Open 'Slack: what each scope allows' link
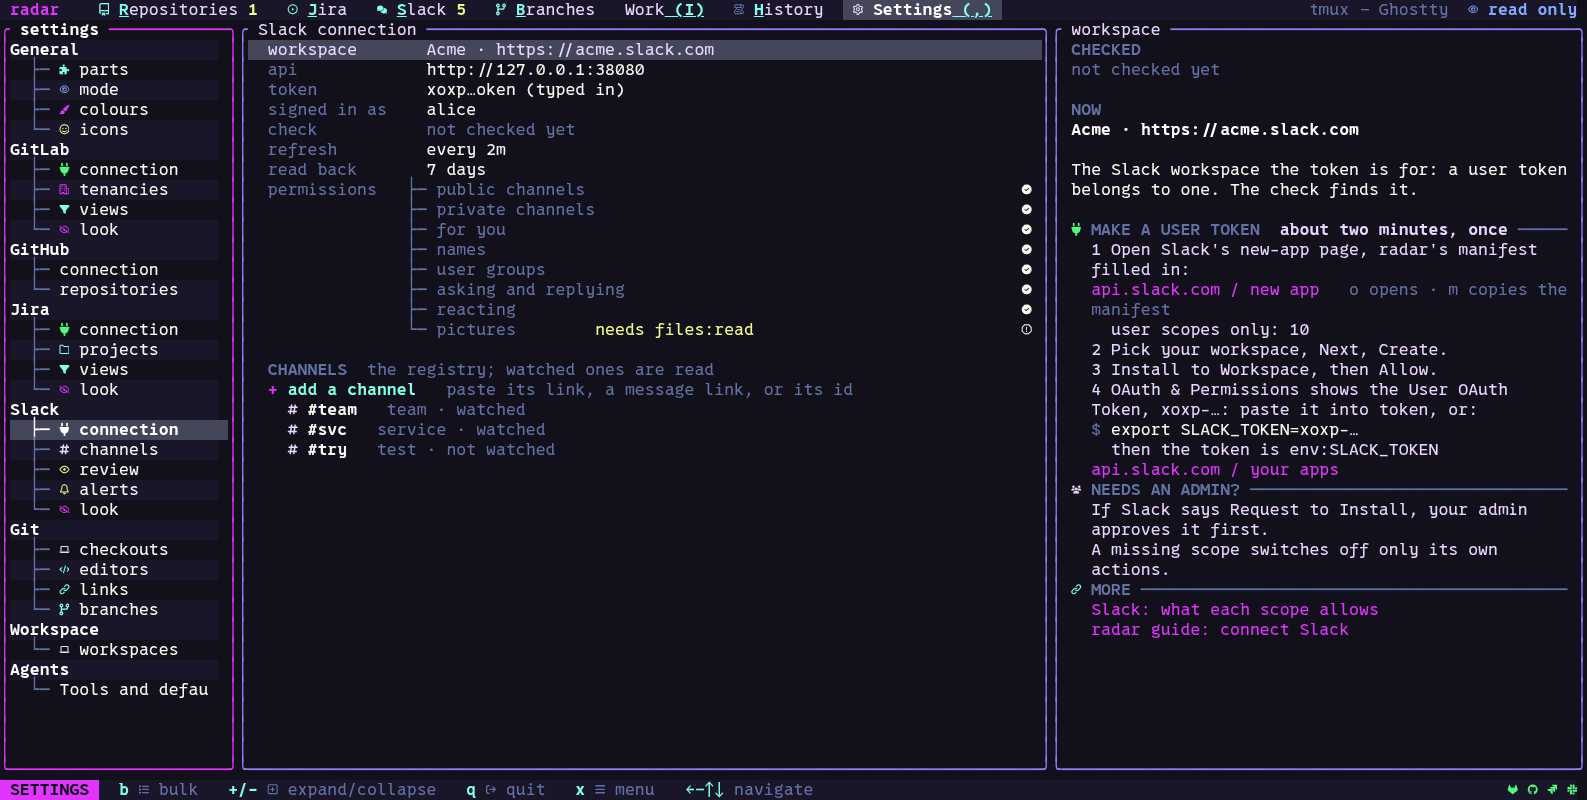 [1235, 610]
